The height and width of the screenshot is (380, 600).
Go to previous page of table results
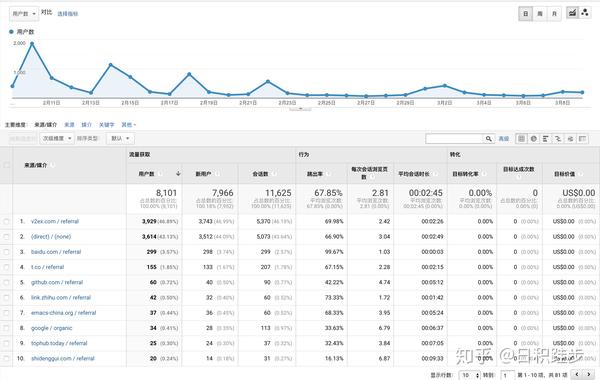tap(577, 375)
